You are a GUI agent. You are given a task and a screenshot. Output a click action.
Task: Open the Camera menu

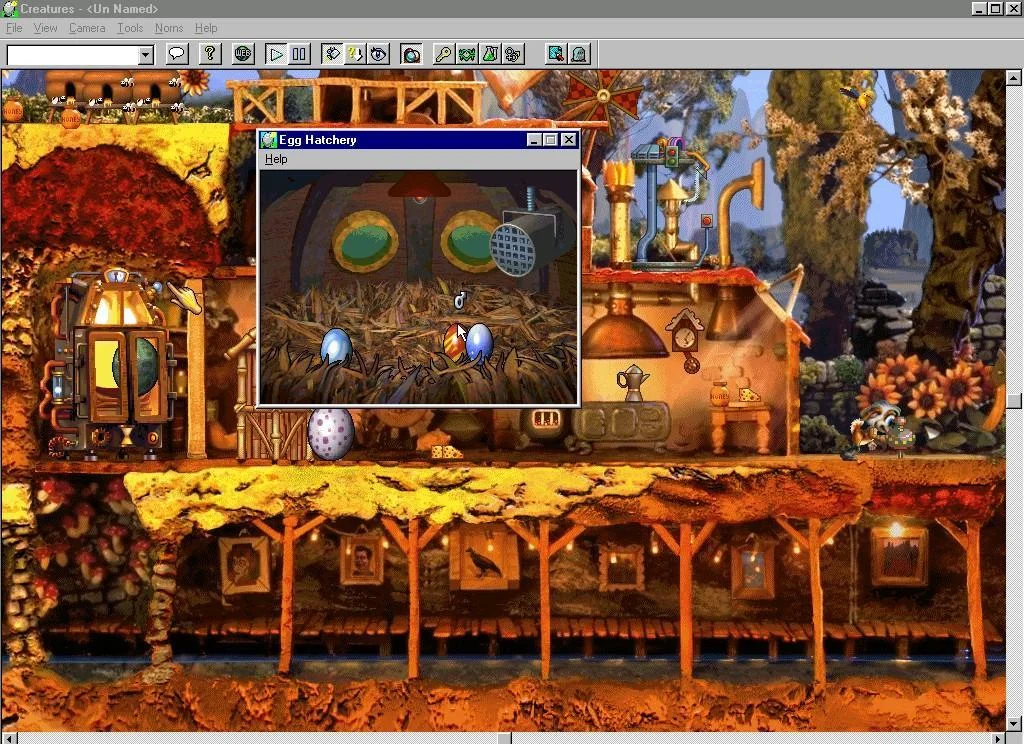tap(87, 28)
